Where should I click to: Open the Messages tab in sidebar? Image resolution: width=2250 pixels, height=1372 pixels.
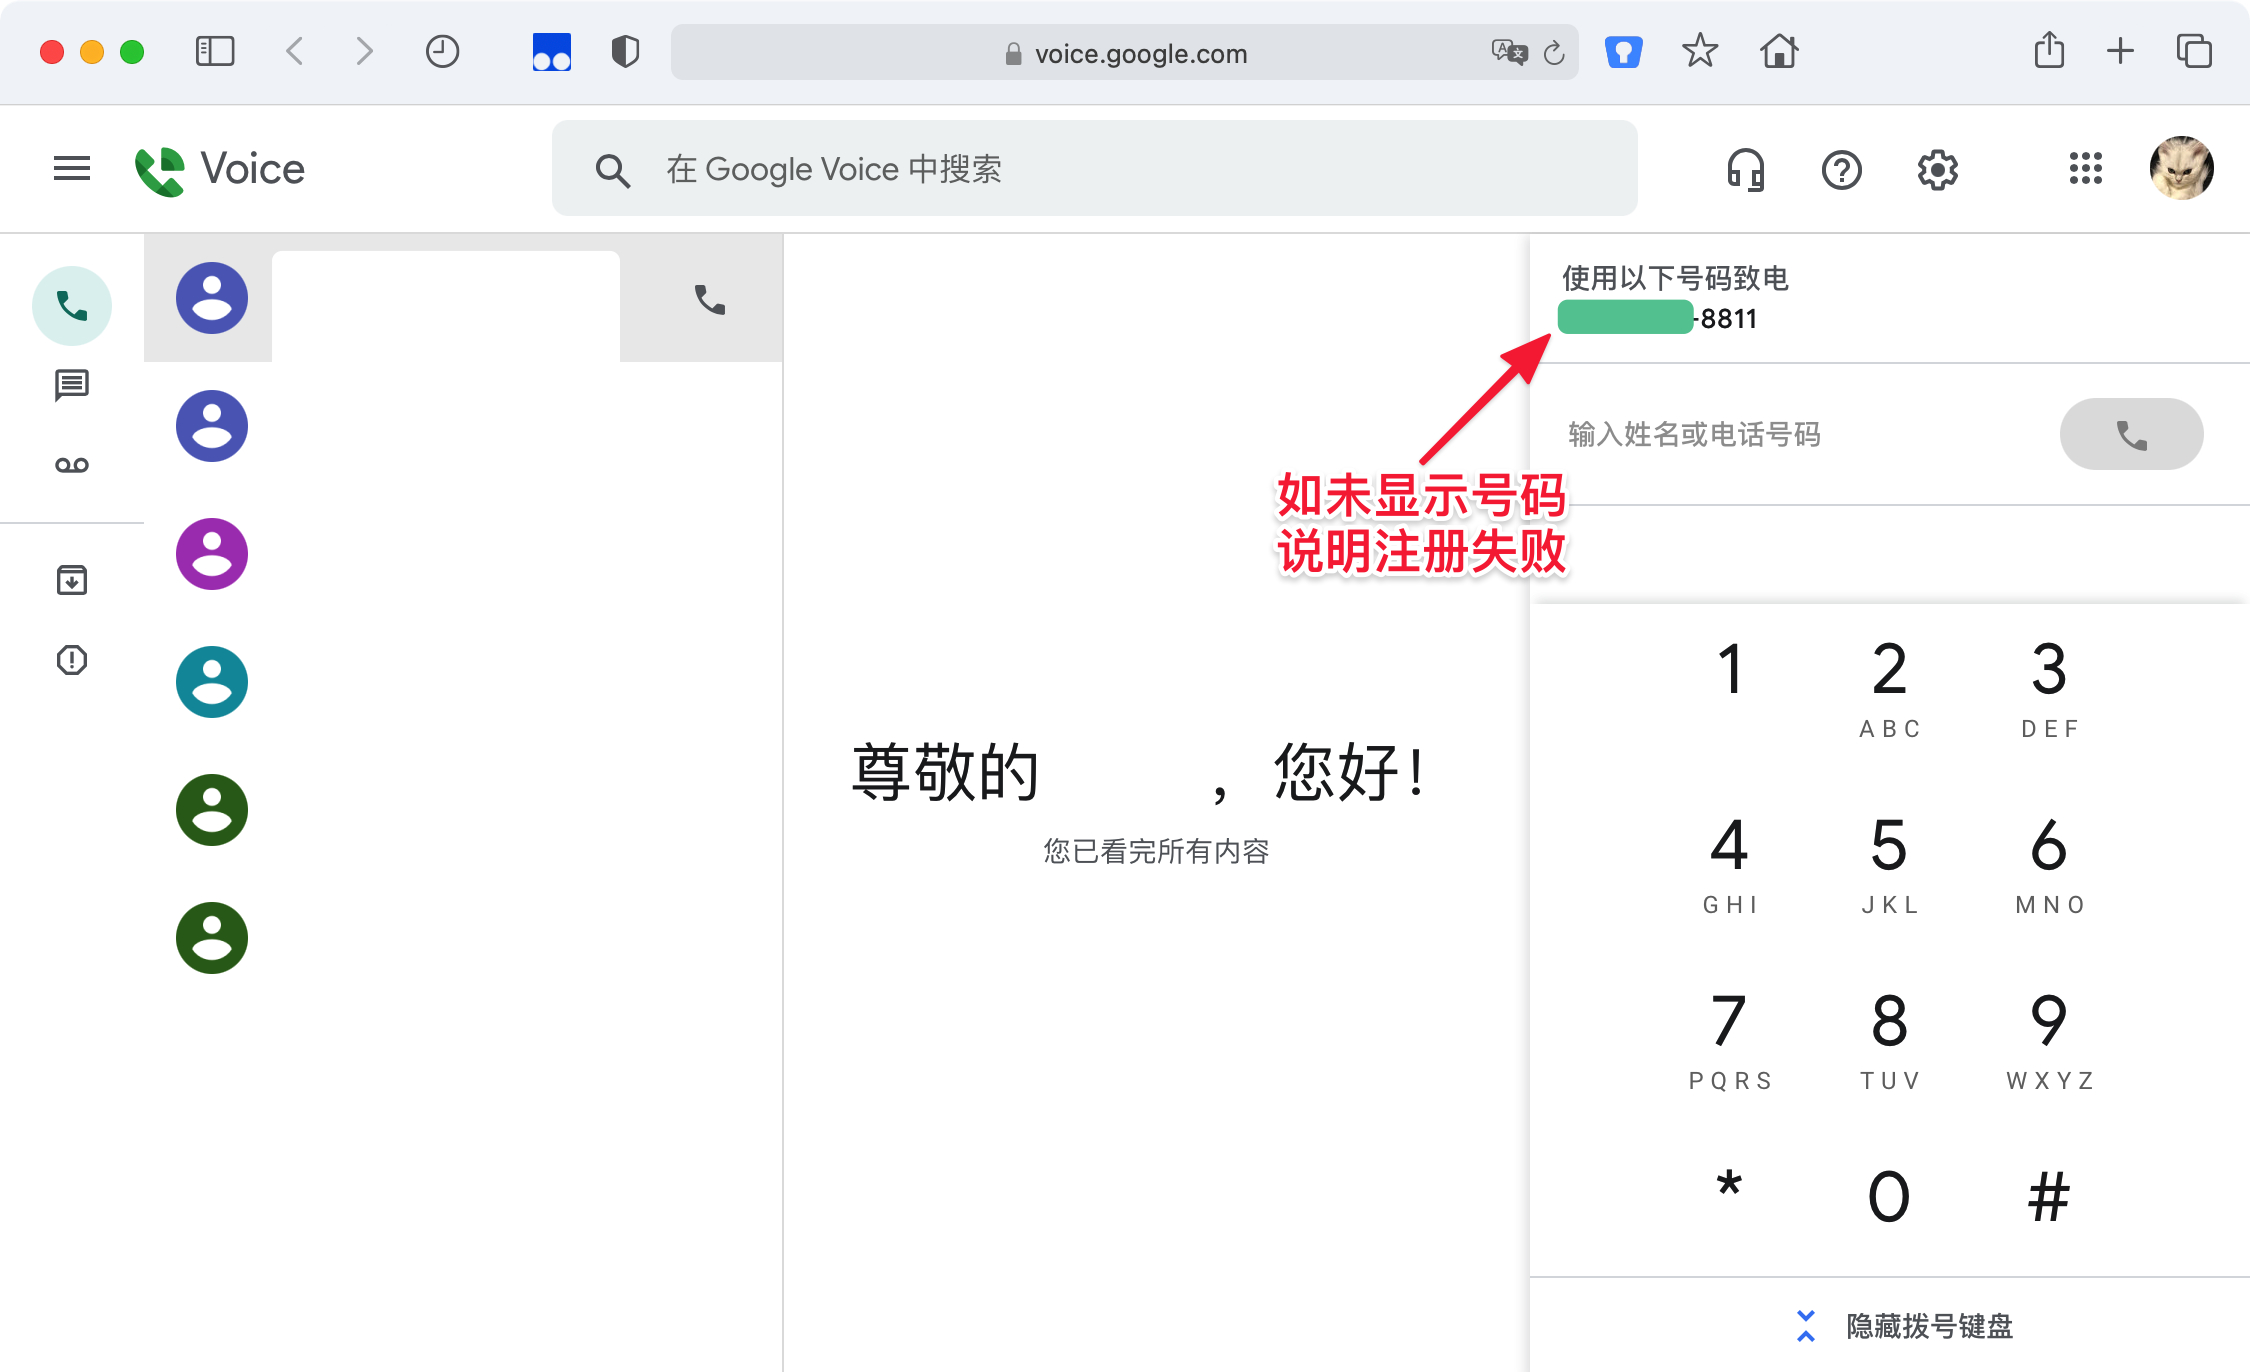click(x=72, y=385)
